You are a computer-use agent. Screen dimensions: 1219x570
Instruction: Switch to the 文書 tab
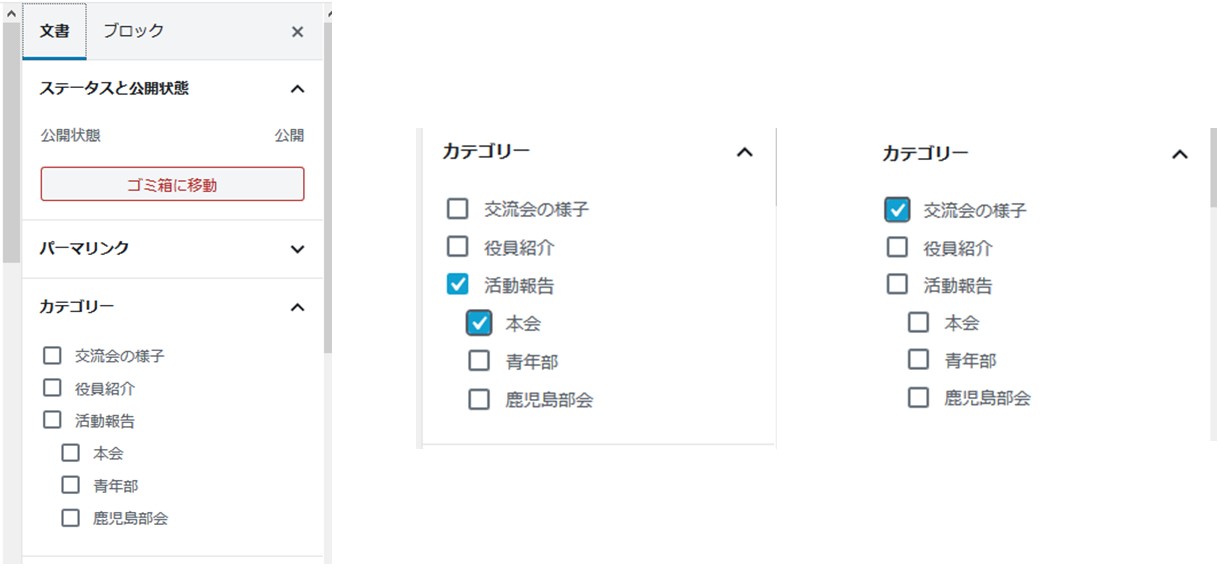click(x=55, y=31)
